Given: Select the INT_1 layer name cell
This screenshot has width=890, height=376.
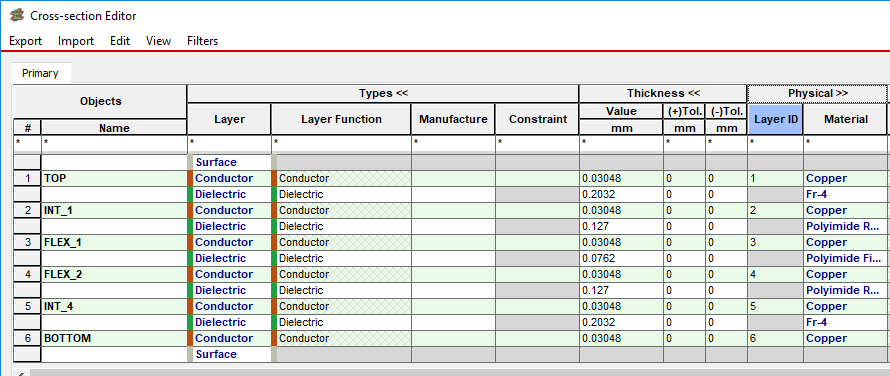Looking at the screenshot, I should [114, 210].
